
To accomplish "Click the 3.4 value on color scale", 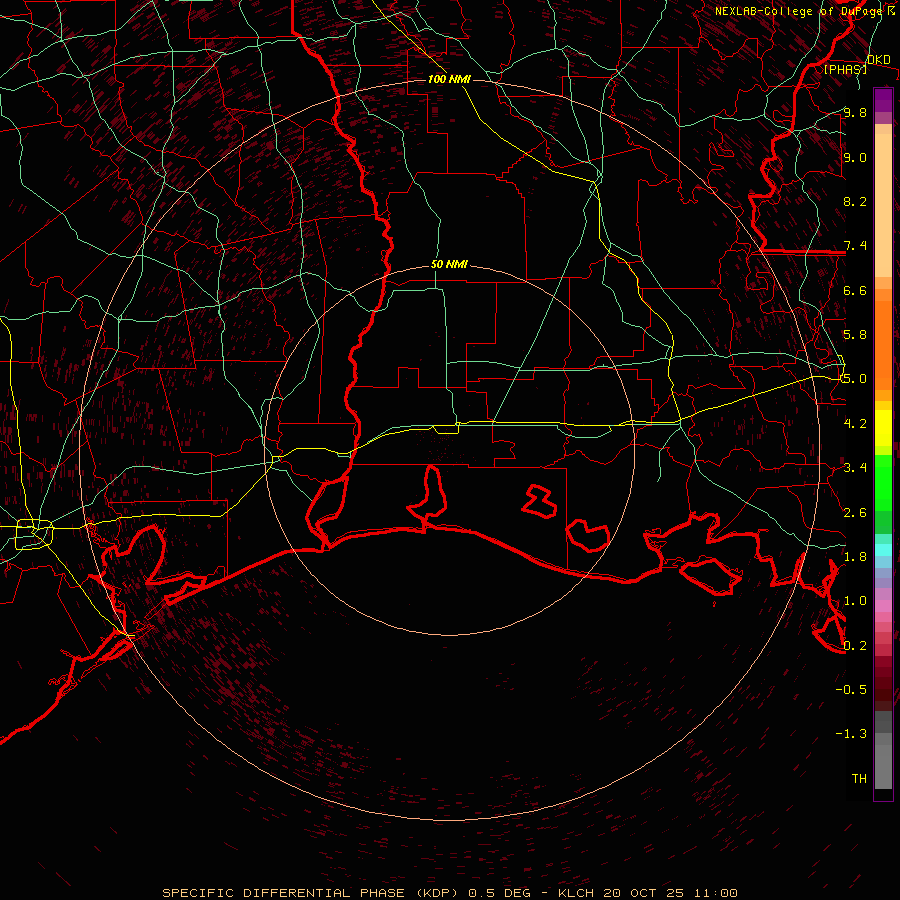I will 855,468.
